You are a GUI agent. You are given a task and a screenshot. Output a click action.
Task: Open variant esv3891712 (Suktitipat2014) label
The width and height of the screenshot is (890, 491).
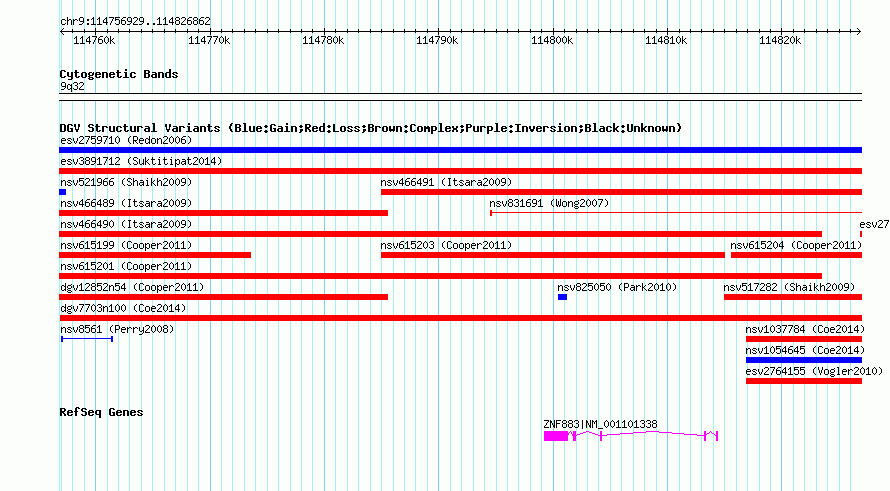point(141,161)
